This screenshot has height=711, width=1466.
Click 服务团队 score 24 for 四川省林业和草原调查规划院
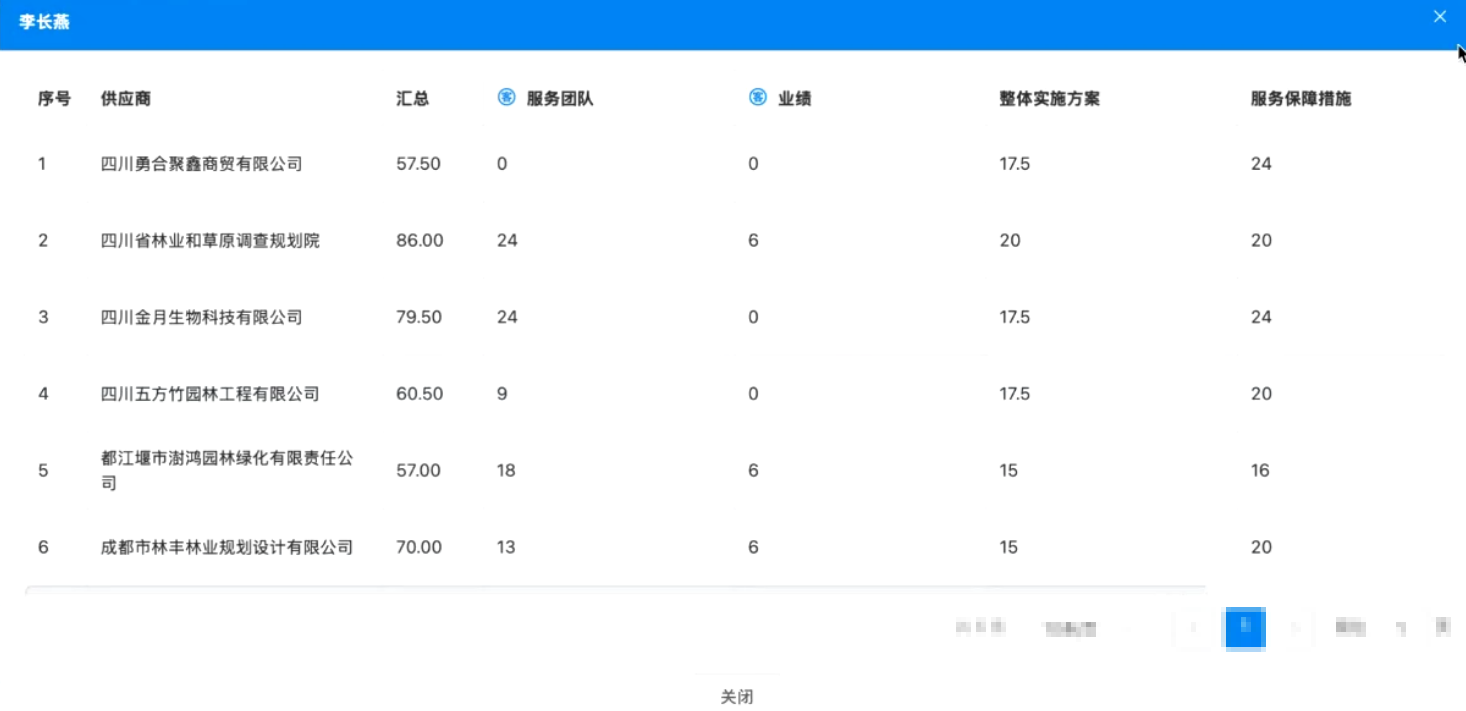pyautogui.click(x=507, y=241)
